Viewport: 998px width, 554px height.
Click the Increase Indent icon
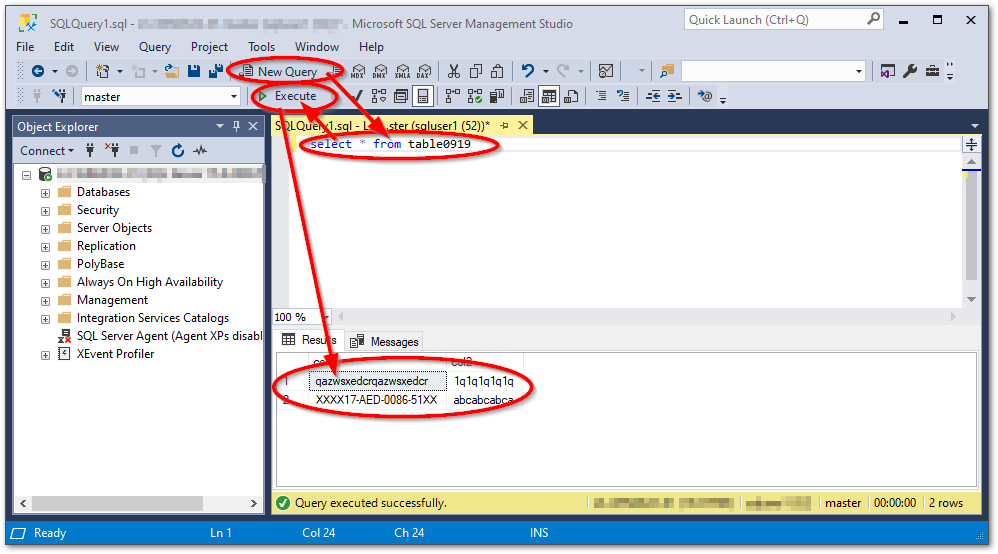(675, 96)
